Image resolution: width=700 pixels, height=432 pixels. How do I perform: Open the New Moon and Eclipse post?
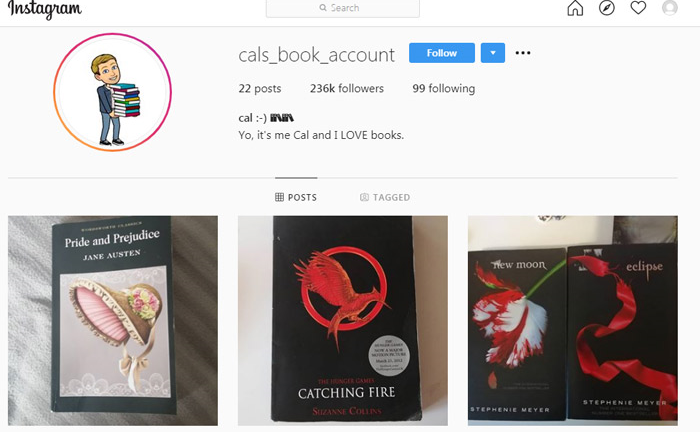click(x=573, y=321)
